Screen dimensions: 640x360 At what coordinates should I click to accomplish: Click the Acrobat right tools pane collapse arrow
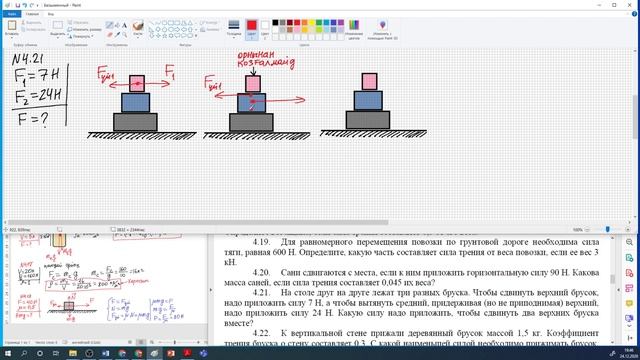pos(619,290)
